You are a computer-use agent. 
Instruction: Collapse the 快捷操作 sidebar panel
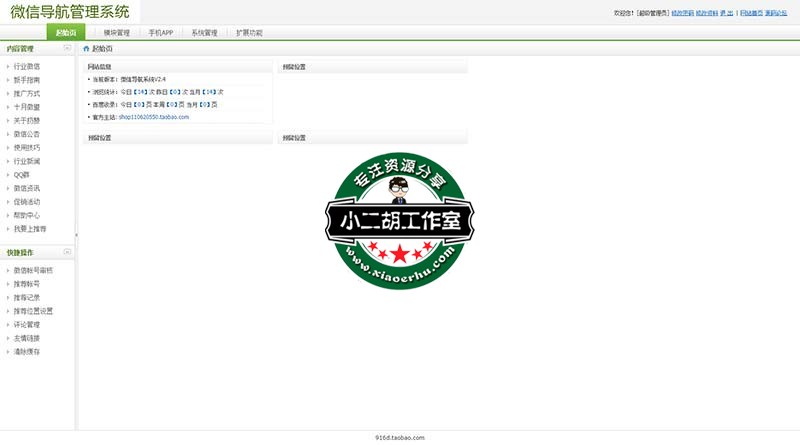67,252
